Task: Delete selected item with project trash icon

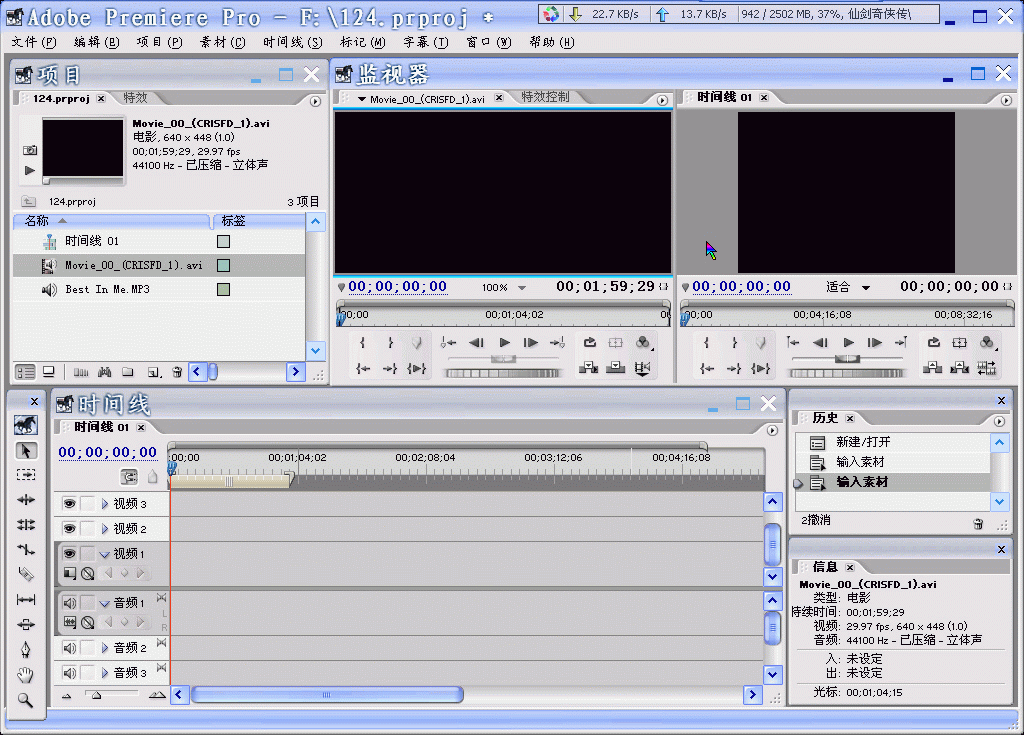Action: coord(177,372)
